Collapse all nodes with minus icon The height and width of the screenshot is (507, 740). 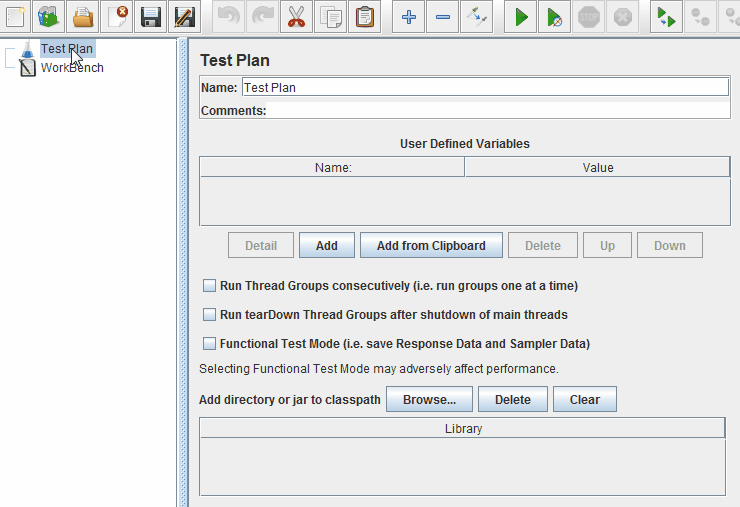[x=443, y=17]
